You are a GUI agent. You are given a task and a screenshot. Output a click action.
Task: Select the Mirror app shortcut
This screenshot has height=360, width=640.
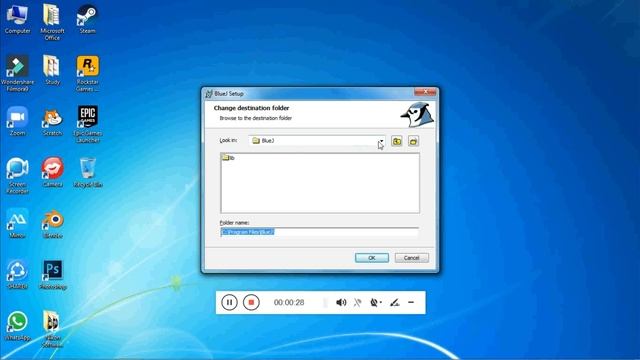click(18, 223)
